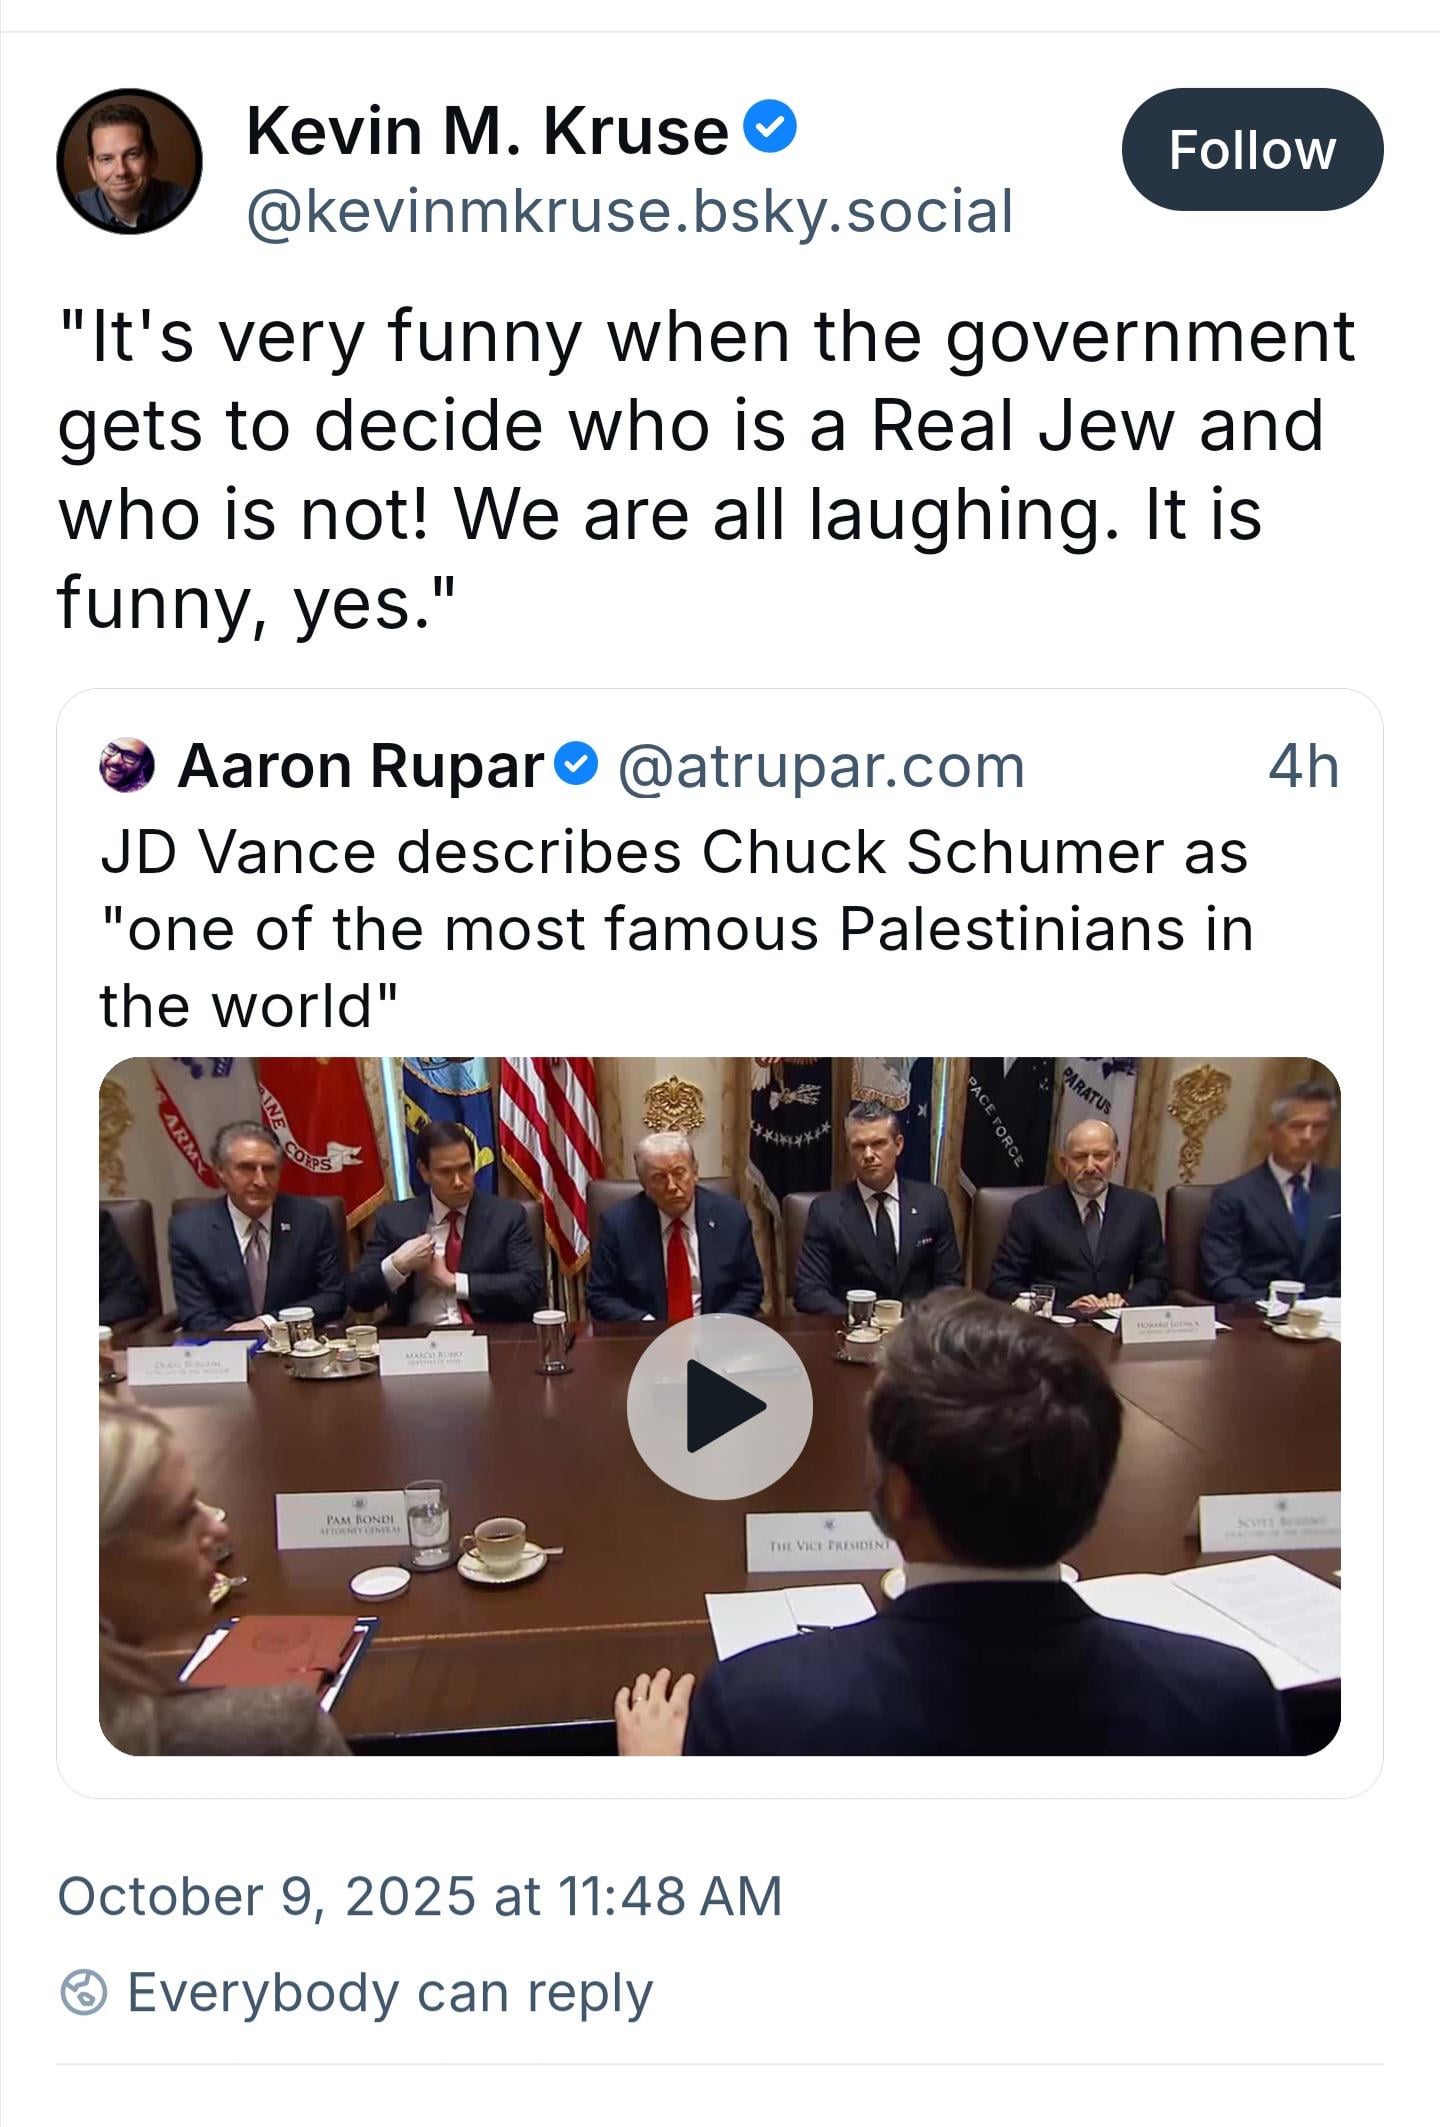Open Kevin M. Kruse's profile avatar
The image size is (1440, 2127).
point(129,160)
